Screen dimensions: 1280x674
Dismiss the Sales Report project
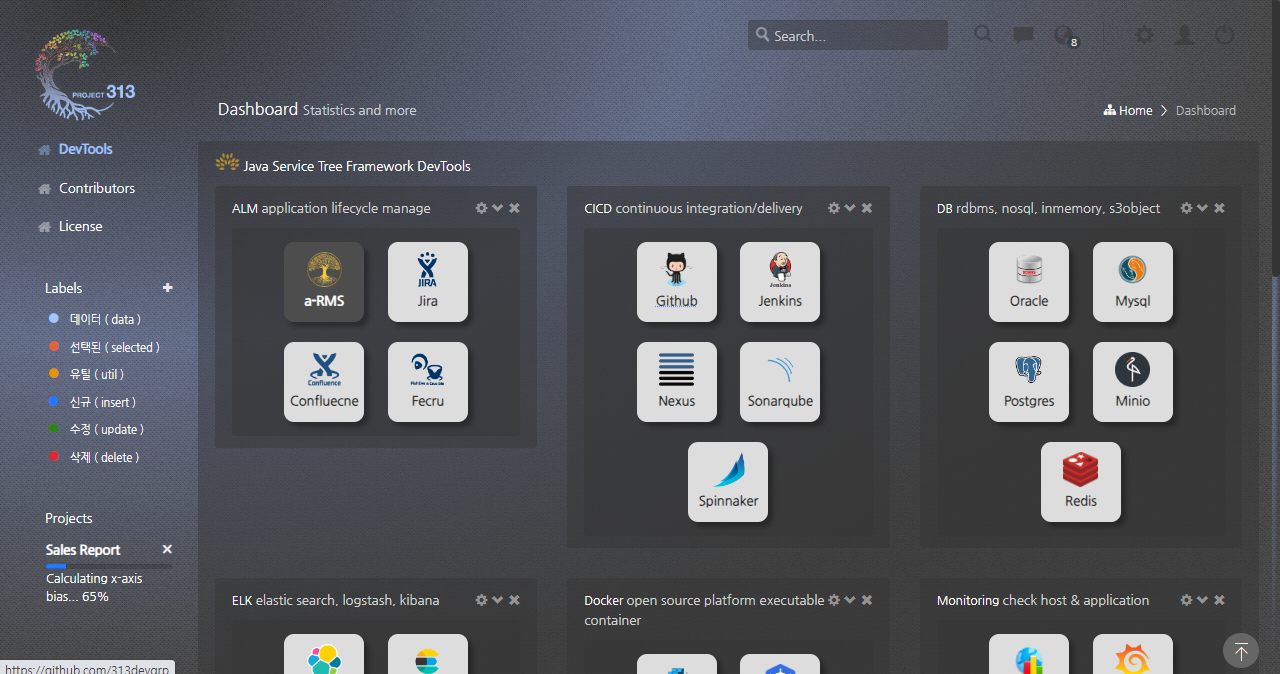click(167, 549)
